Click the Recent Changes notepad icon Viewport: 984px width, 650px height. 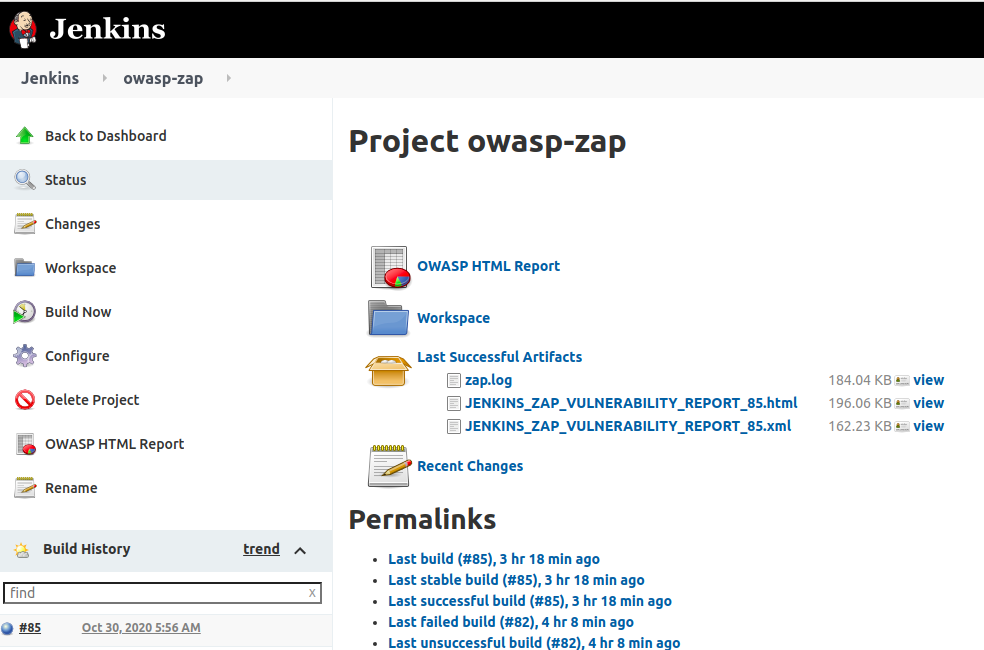pos(388,466)
